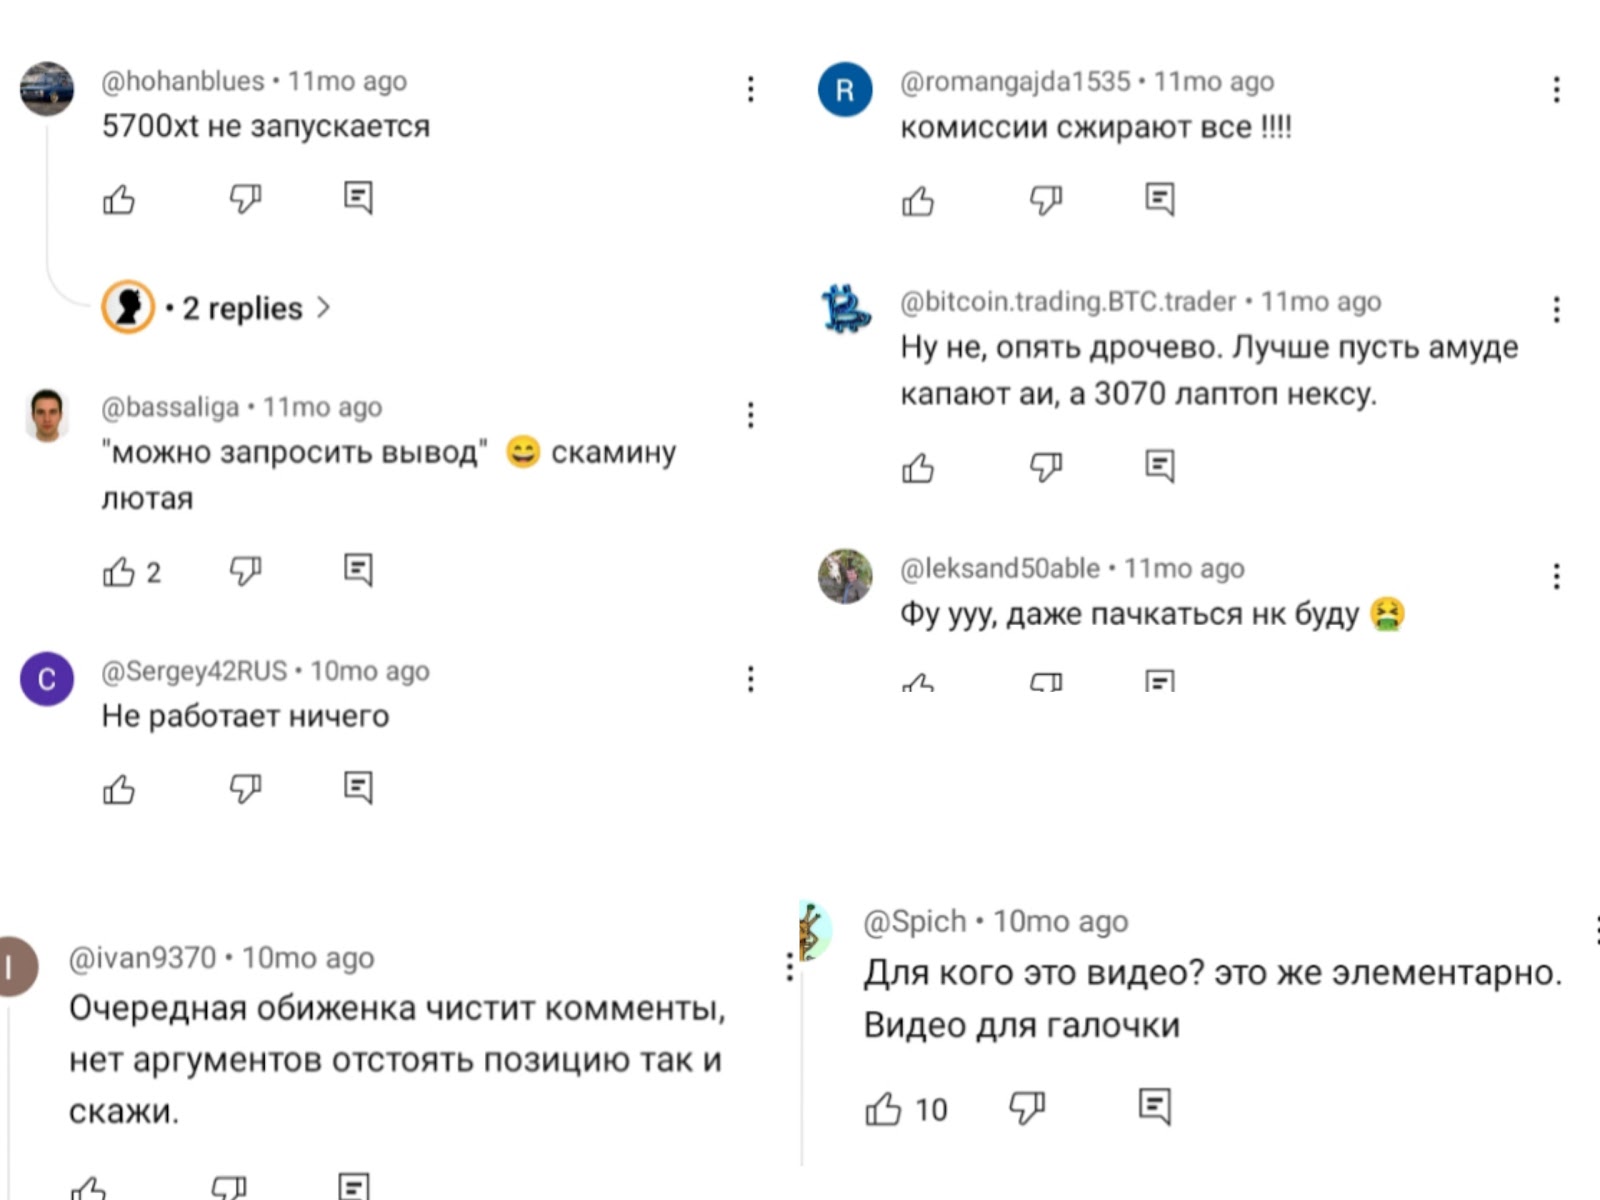Reply to the @Spich comment
This screenshot has width=1600, height=1200.
[x=1154, y=1106]
